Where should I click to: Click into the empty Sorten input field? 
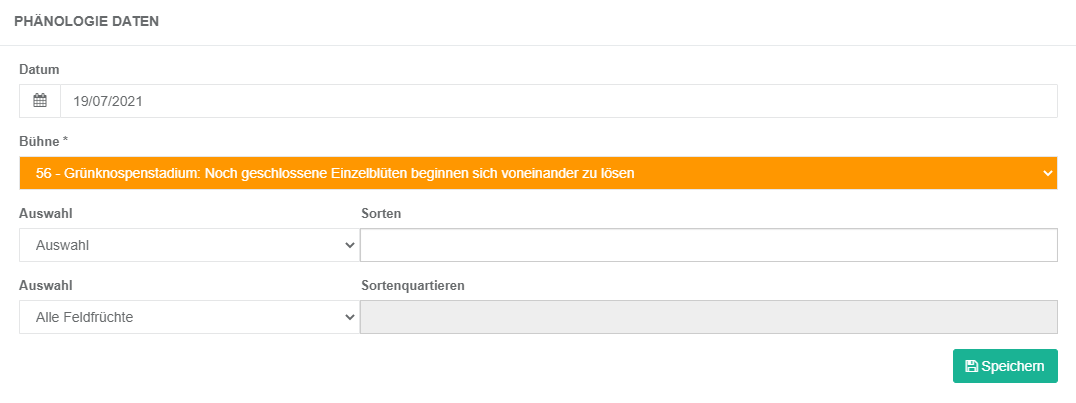[x=709, y=245]
